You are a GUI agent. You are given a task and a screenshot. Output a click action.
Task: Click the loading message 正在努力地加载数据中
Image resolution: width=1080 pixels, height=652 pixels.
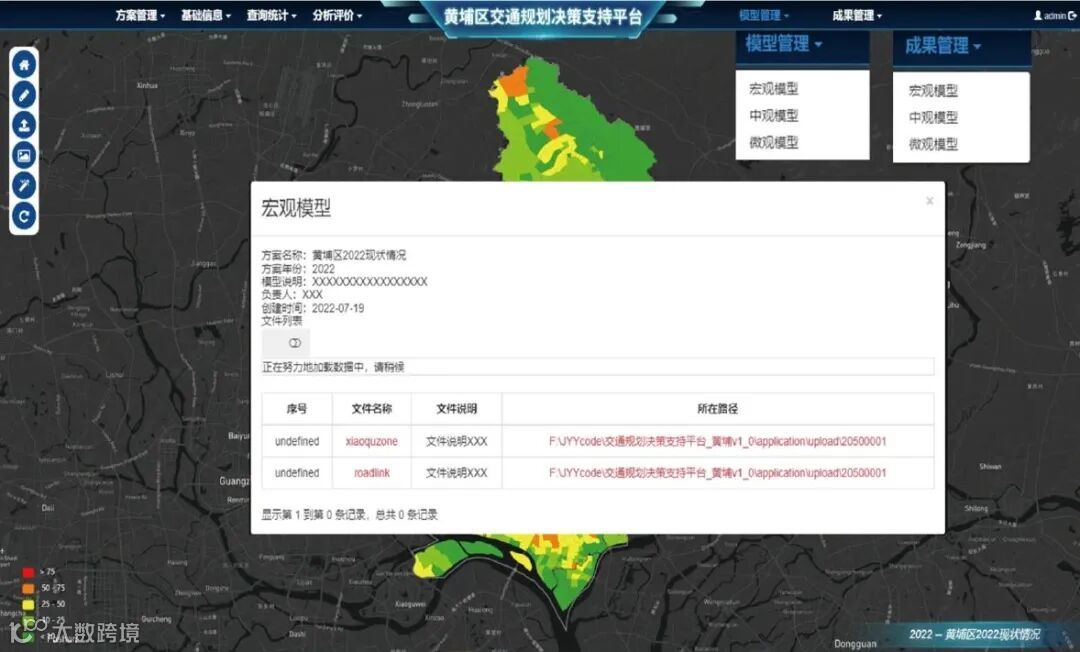coord(333,367)
